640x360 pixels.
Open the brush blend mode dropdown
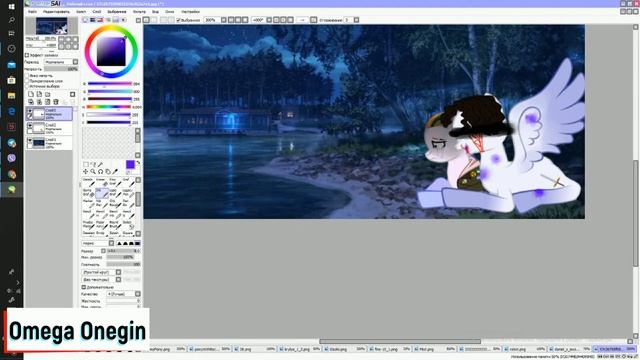pyautogui.click(x=98, y=243)
